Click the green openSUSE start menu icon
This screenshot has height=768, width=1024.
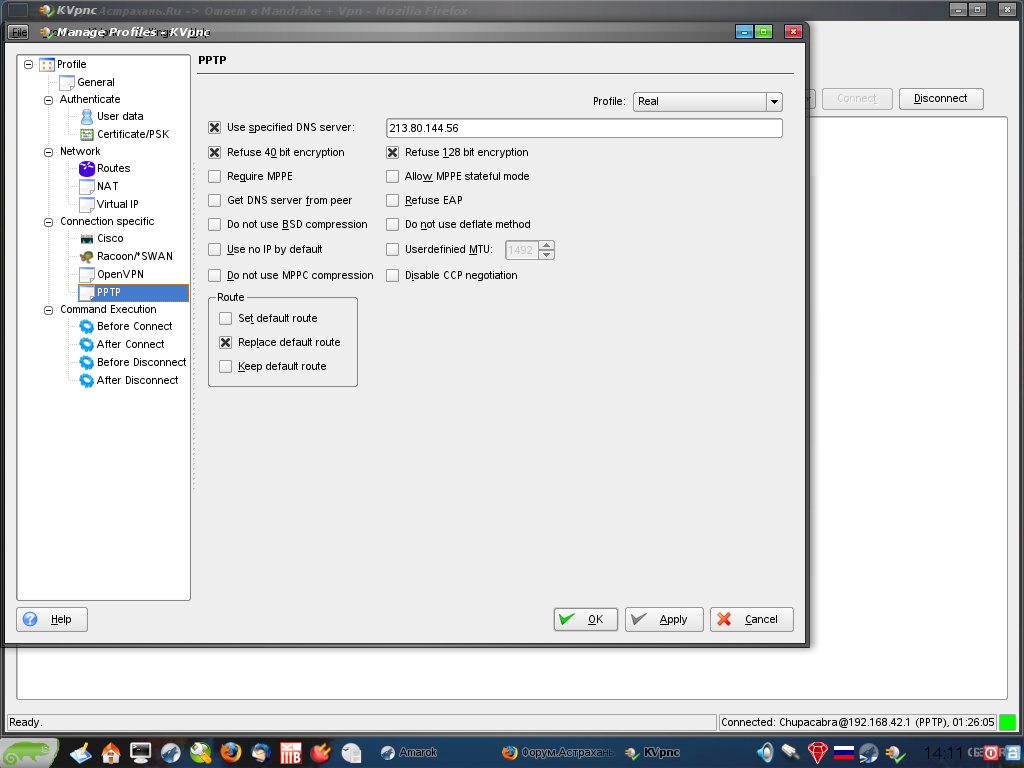[x=28, y=753]
